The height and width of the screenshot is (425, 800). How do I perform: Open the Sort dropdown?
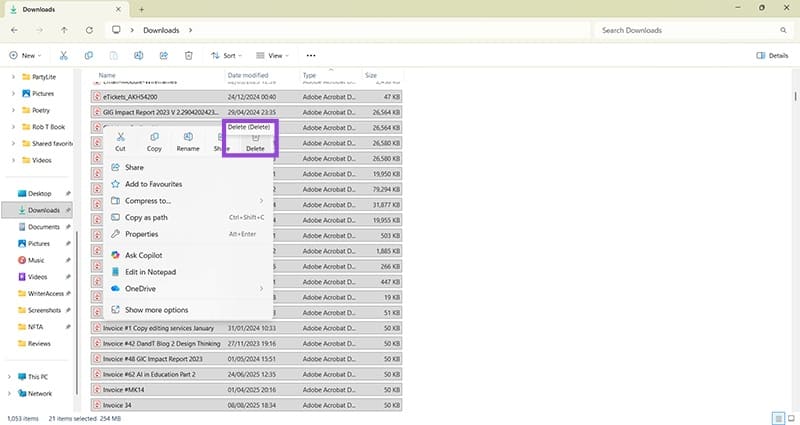(227, 56)
